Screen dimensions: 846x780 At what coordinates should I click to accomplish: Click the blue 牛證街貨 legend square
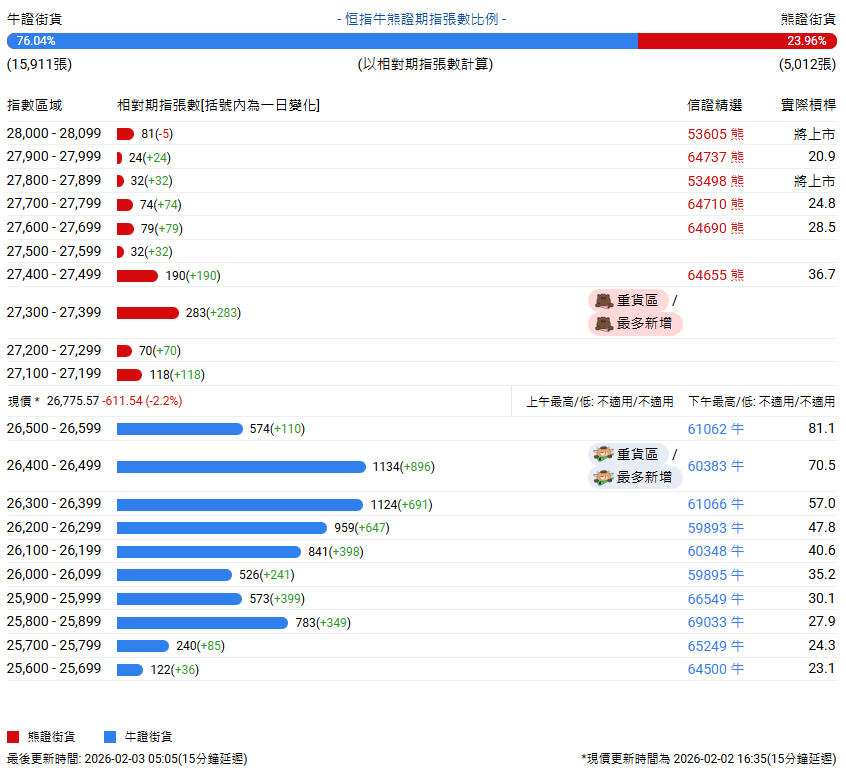pyautogui.click(x=110, y=737)
